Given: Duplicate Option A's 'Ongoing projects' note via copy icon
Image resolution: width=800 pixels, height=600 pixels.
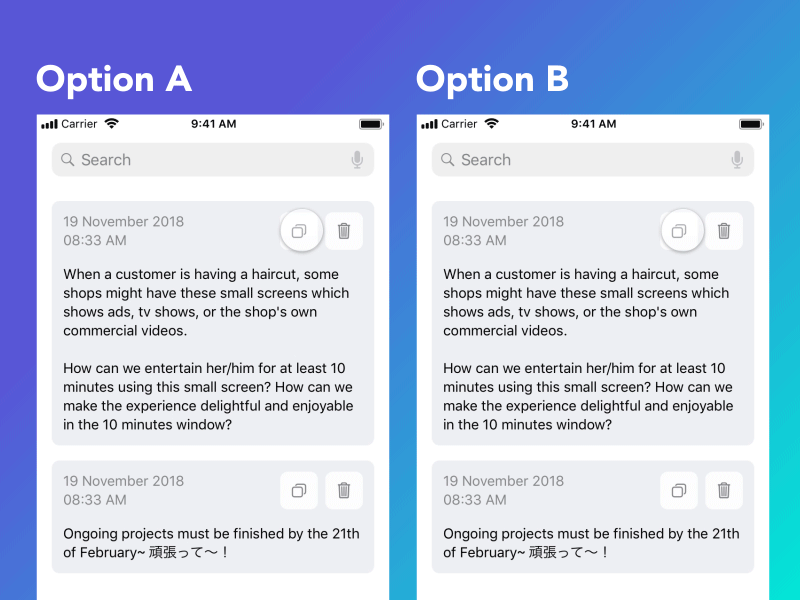Looking at the screenshot, I should (x=299, y=490).
